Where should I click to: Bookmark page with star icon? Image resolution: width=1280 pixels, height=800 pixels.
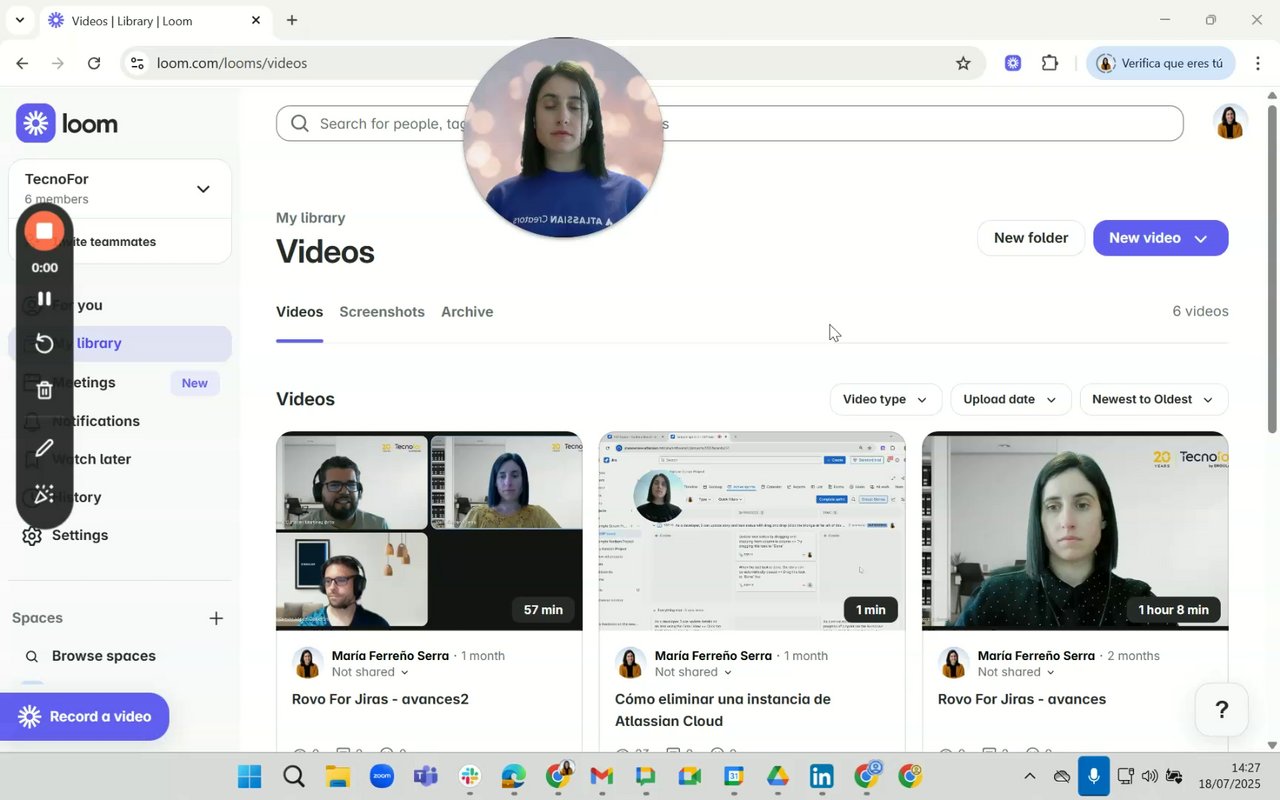click(x=963, y=63)
